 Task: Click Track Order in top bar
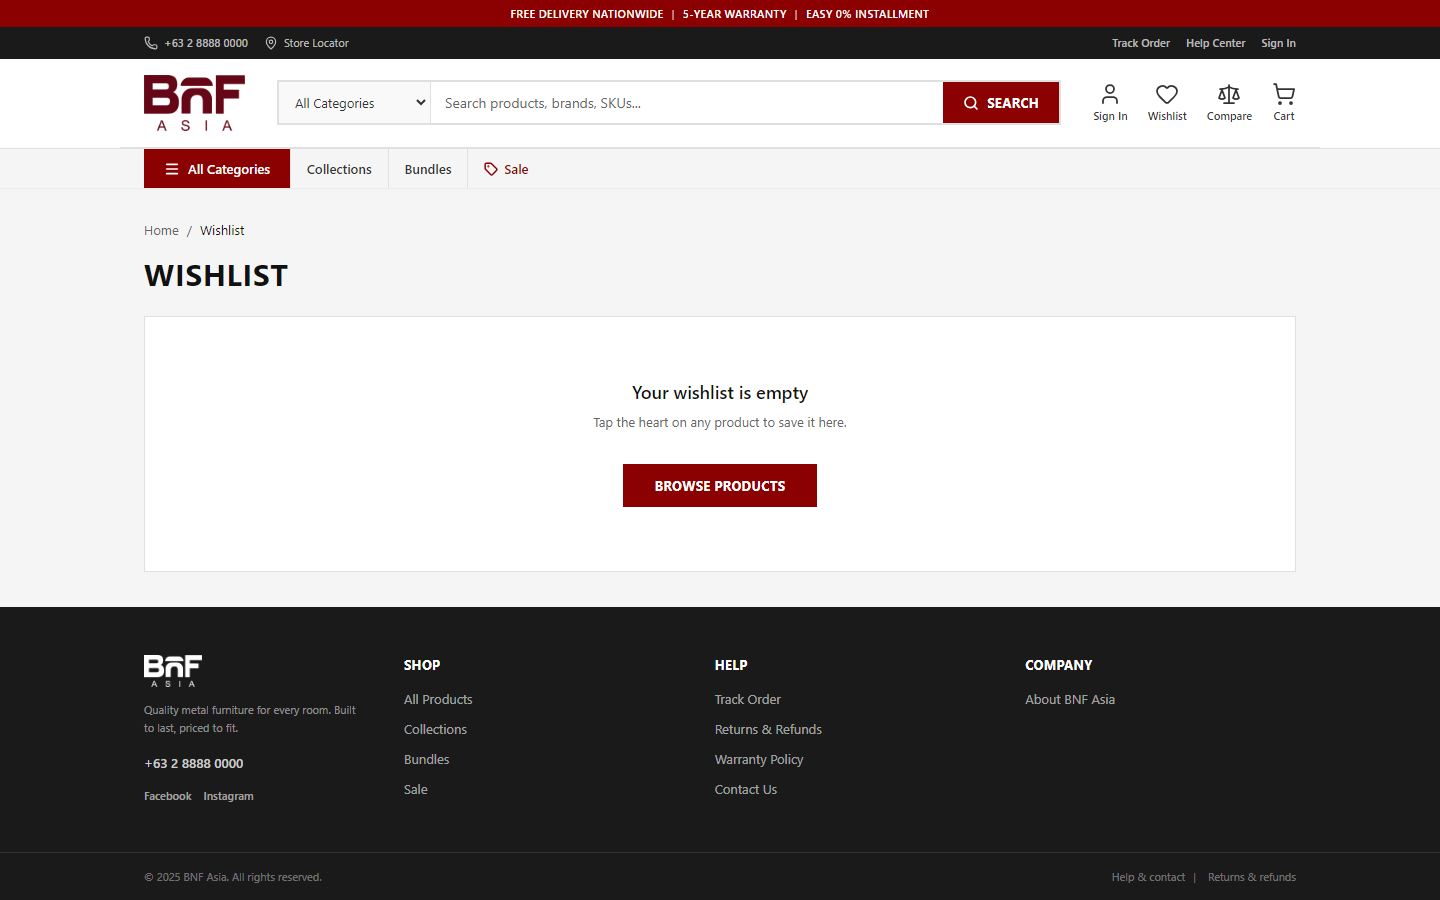point(1141,43)
